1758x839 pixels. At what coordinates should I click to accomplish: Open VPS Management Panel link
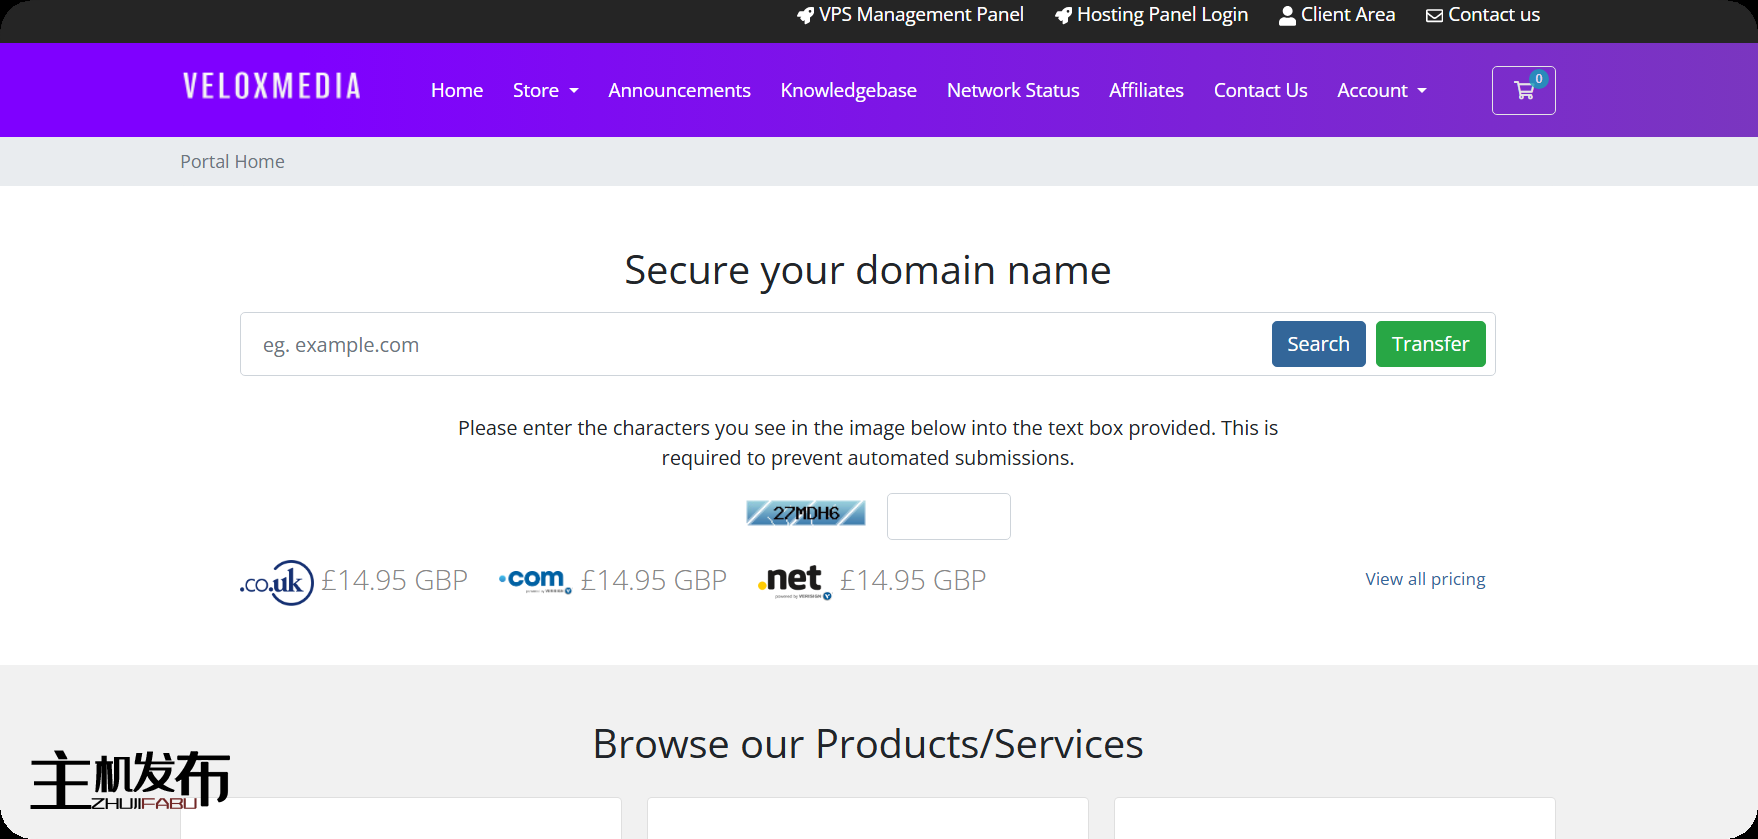[910, 15]
